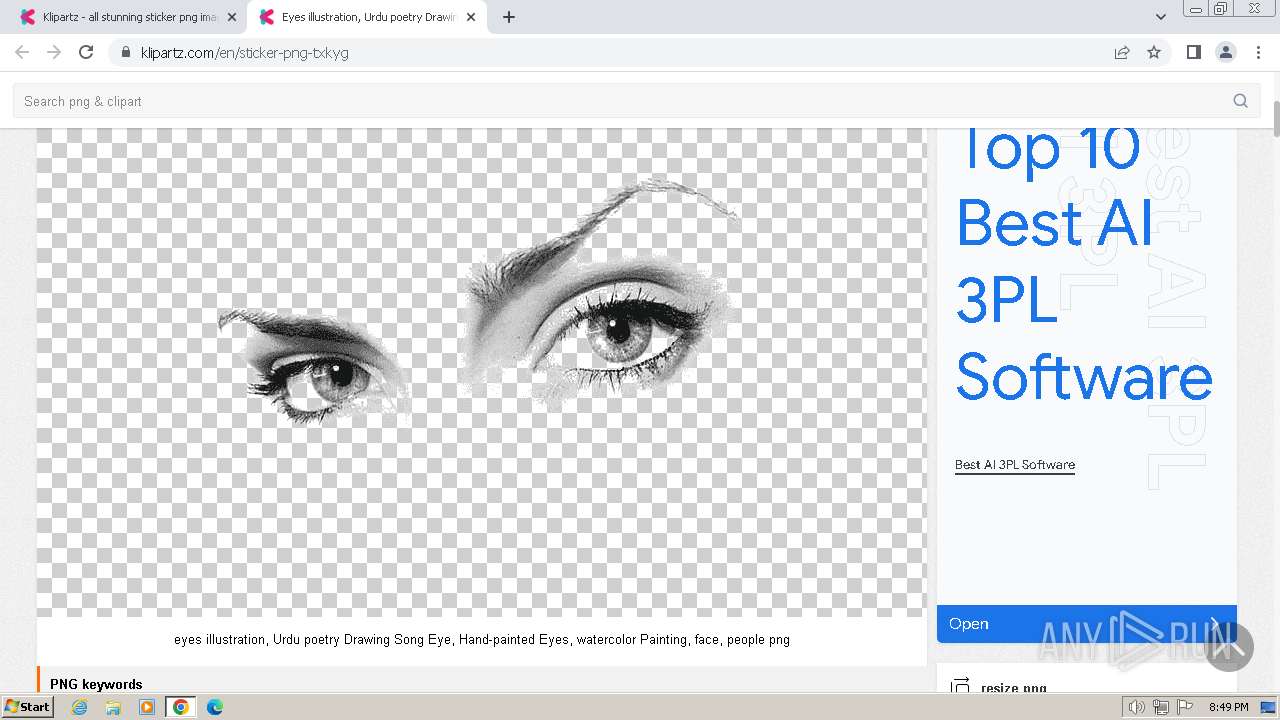Click the resize png crop icon
The width and height of the screenshot is (1280, 720).
[960, 687]
